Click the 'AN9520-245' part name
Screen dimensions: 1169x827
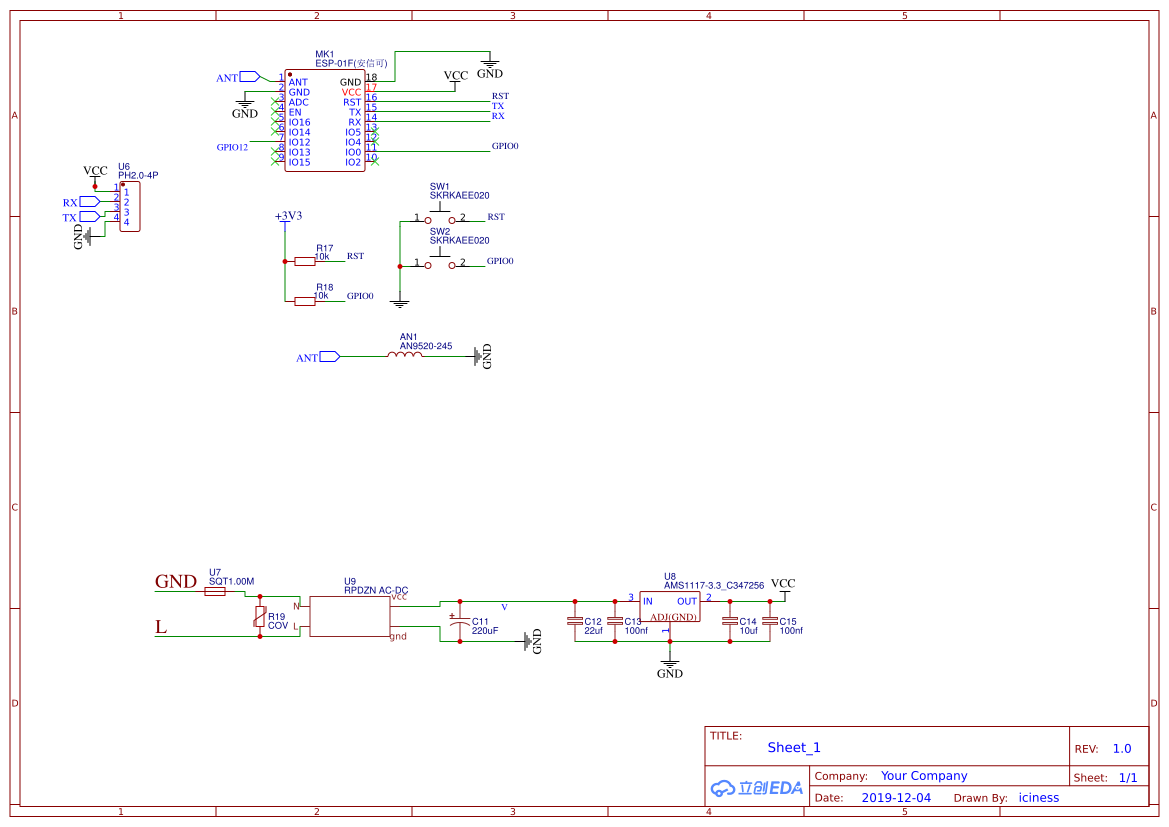coord(426,346)
